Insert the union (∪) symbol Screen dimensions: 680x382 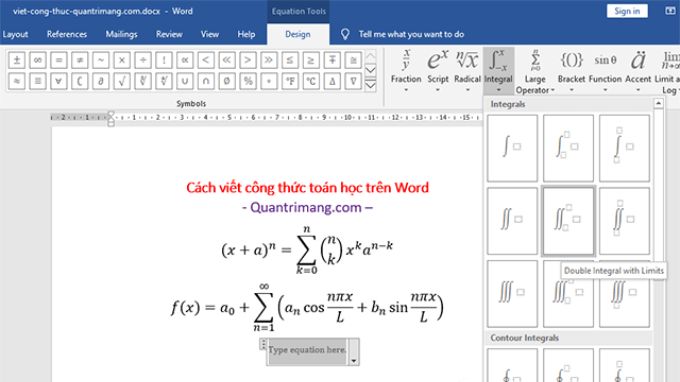pyautogui.click(x=185, y=81)
